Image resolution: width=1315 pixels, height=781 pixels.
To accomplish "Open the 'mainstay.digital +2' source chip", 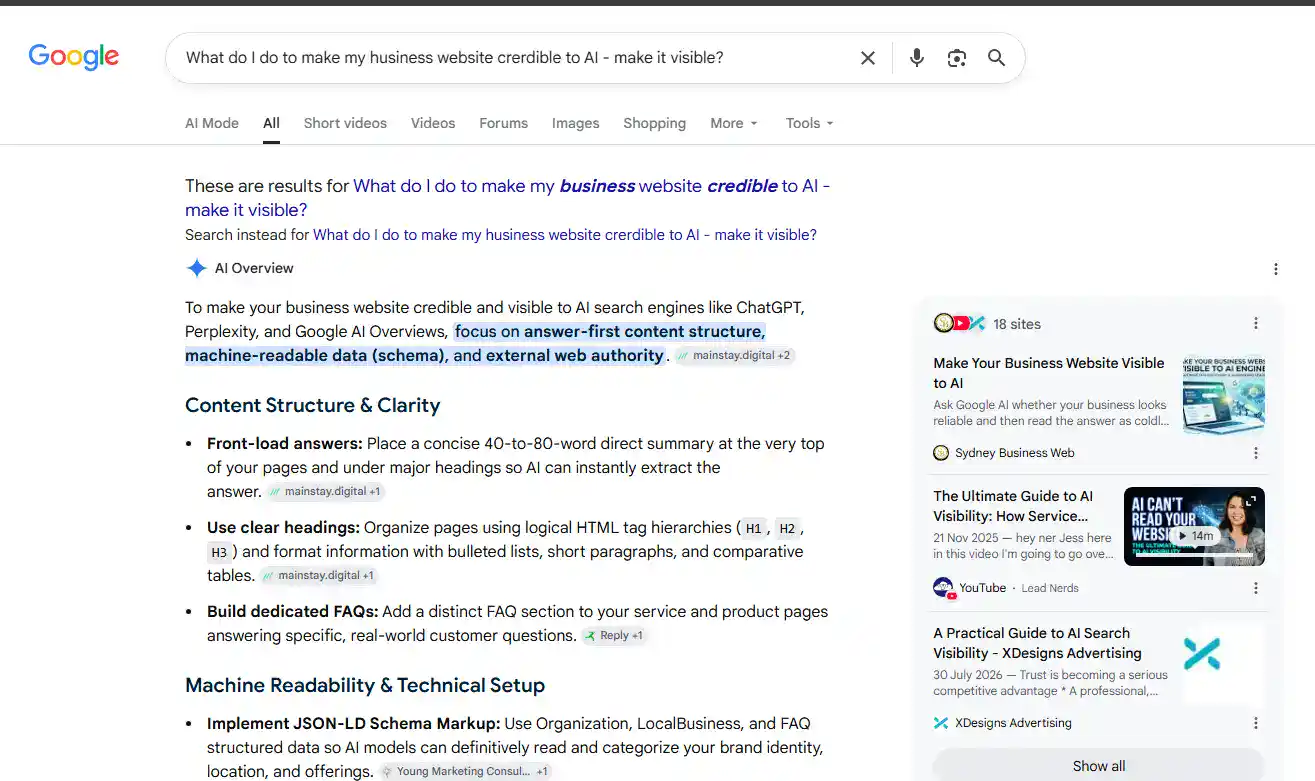I will (x=735, y=355).
